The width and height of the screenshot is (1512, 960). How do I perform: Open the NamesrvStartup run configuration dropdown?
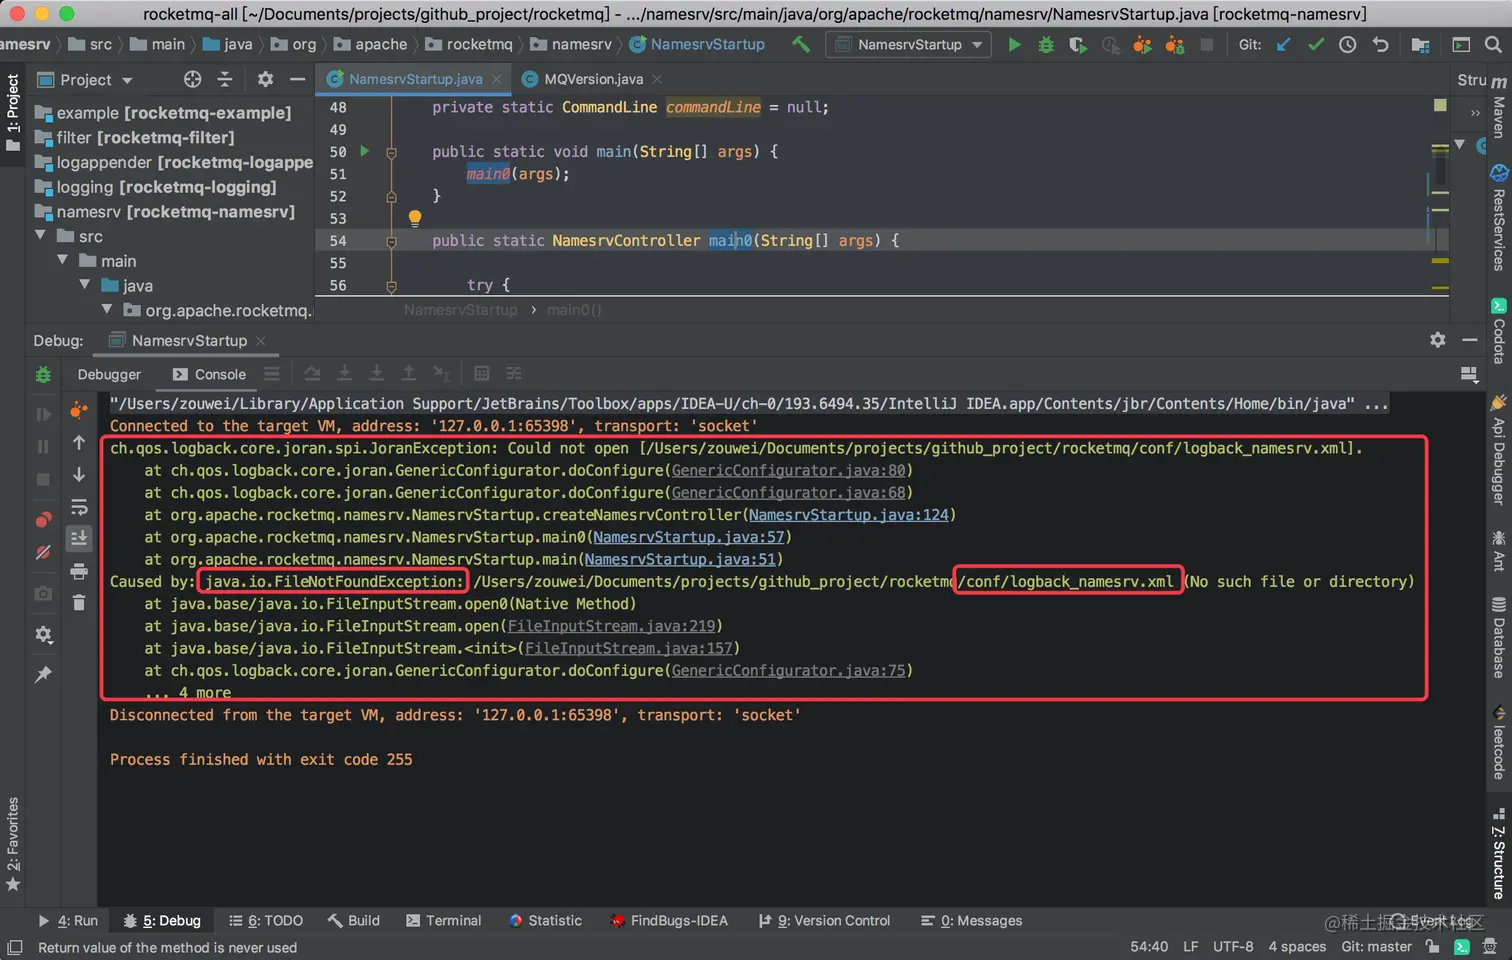click(x=910, y=44)
